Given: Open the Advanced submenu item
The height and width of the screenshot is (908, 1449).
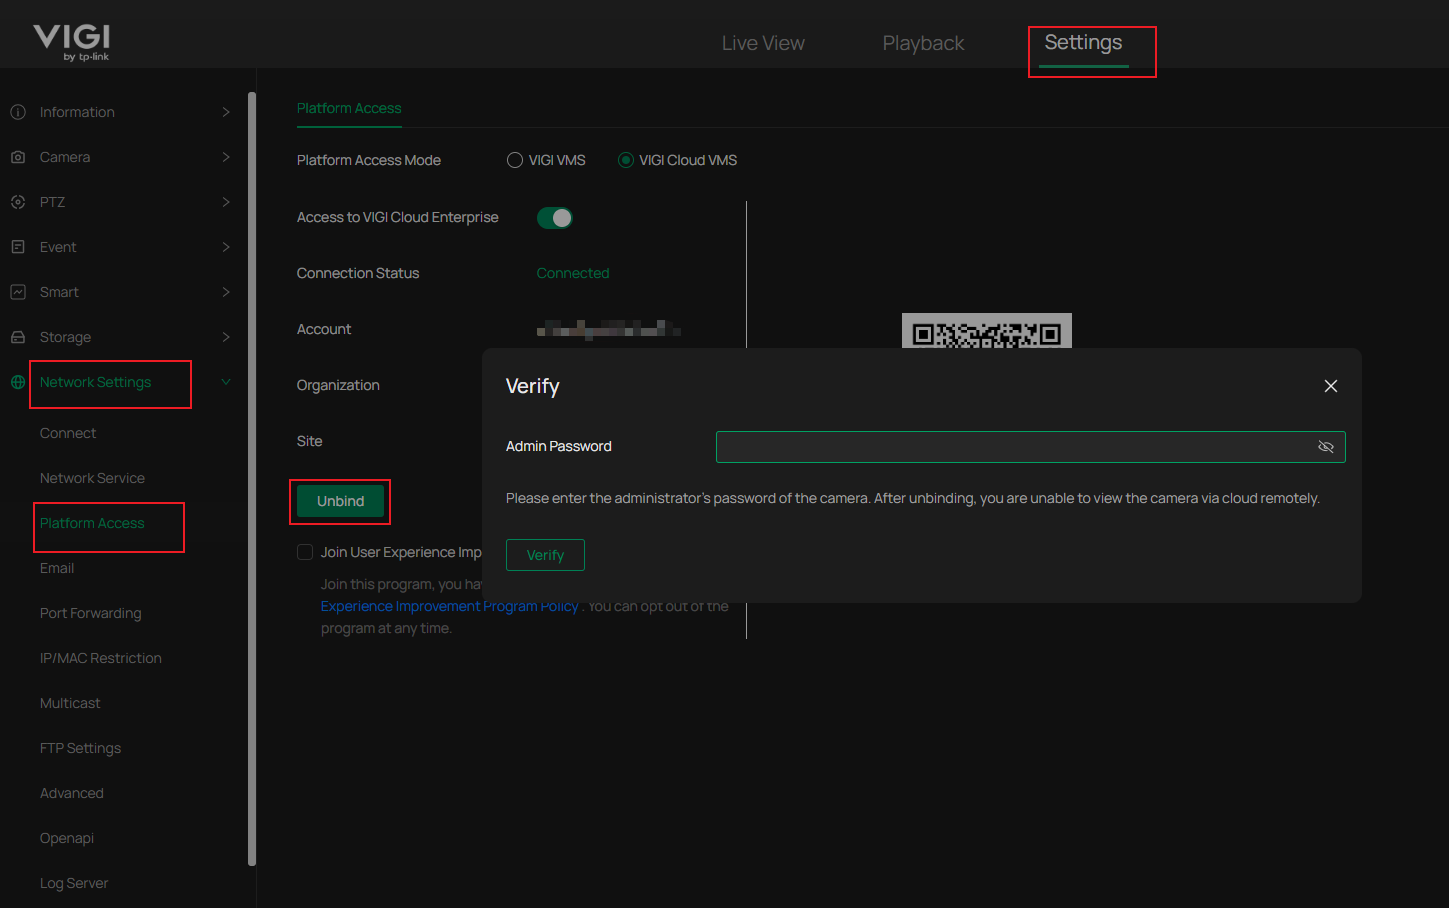Looking at the screenshot, I should tap(71, 793).
